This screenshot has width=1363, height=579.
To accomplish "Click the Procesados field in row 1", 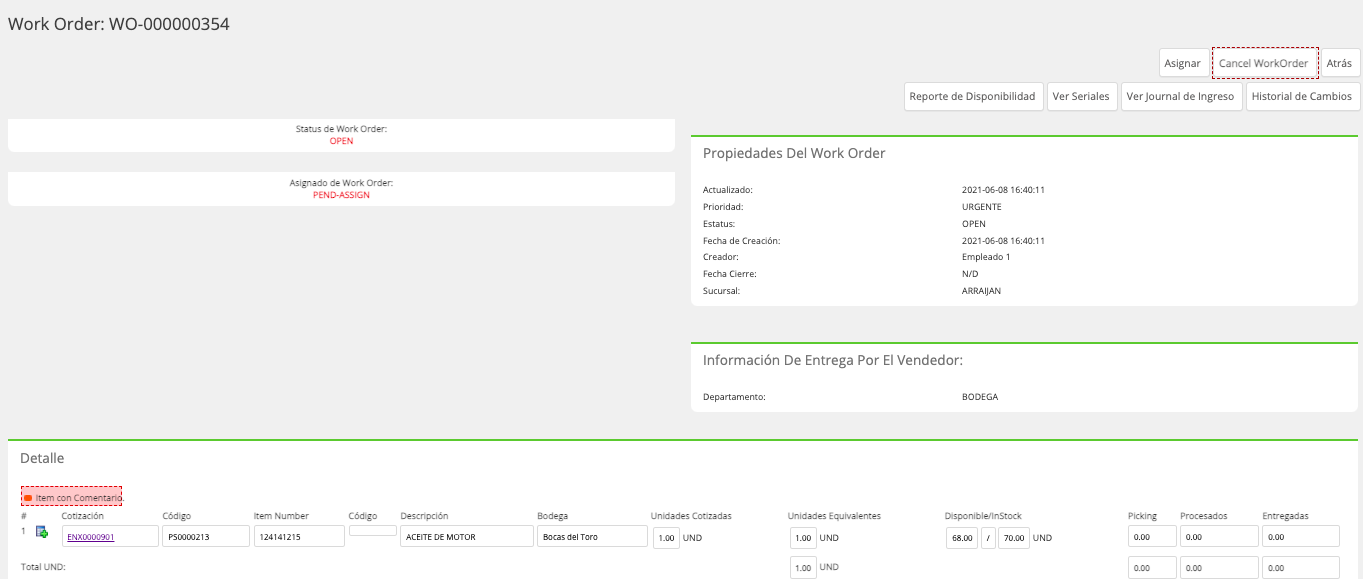I will [x=1219, y=537].
